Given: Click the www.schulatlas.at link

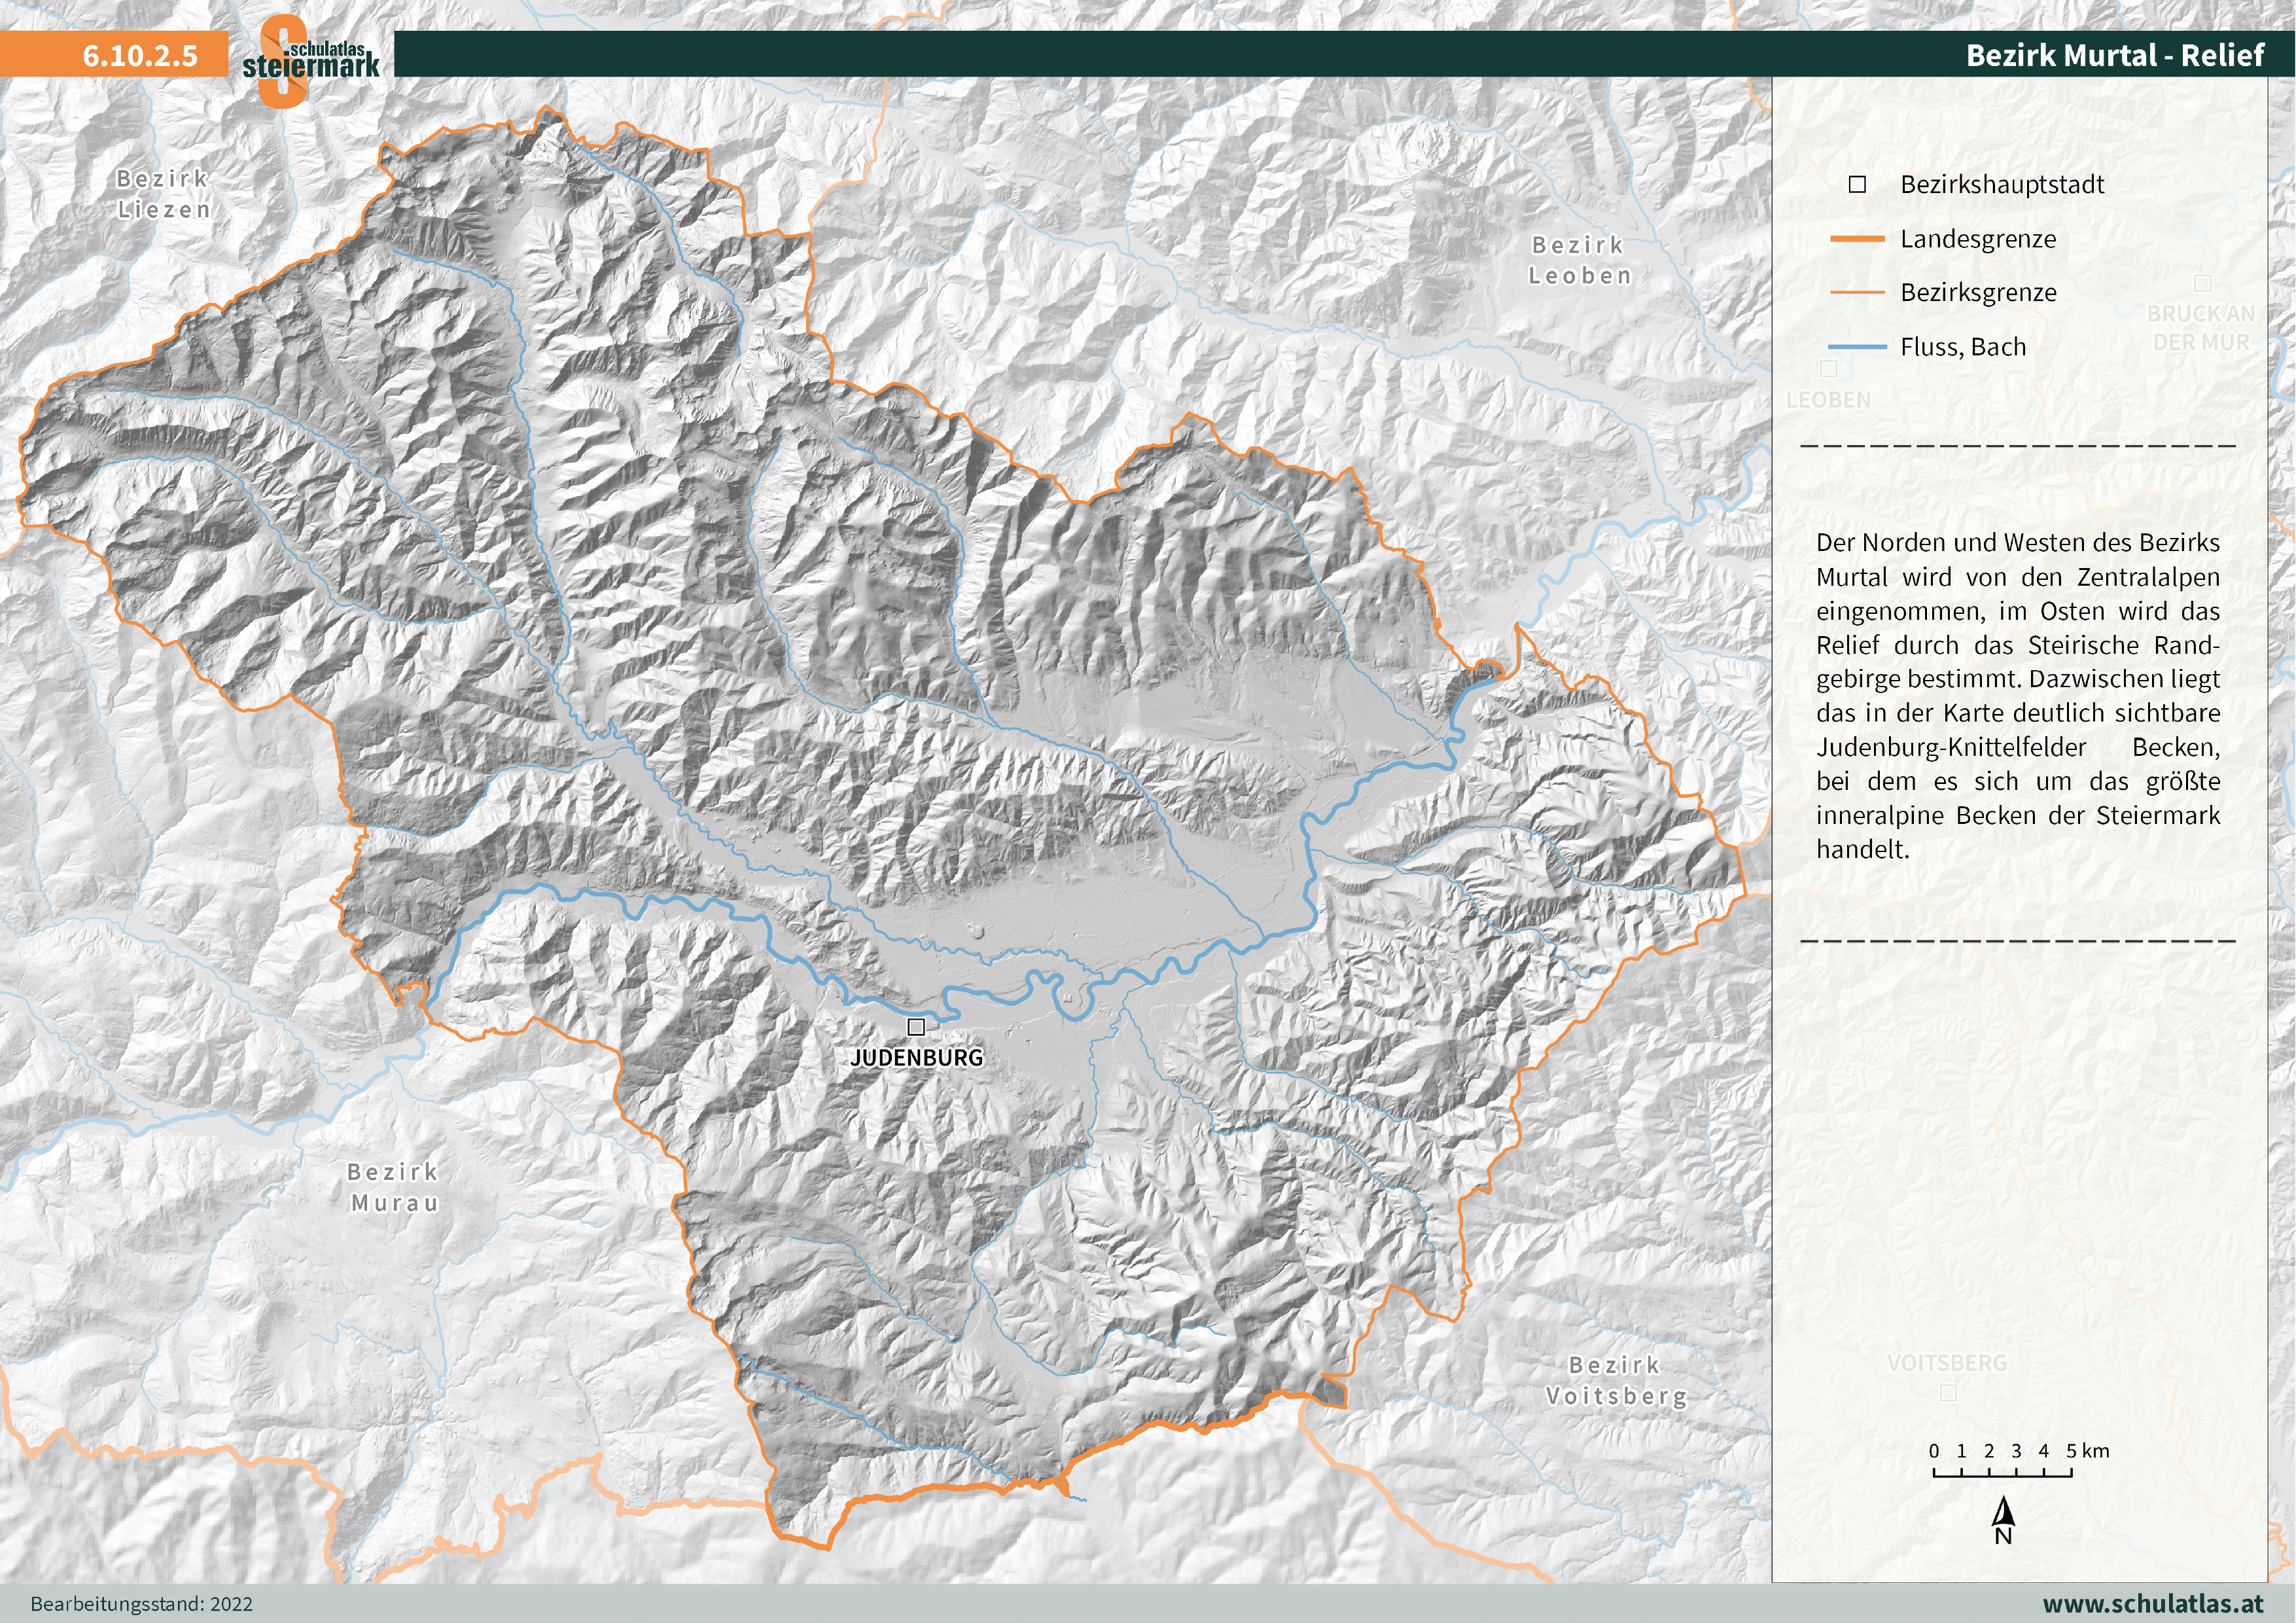Looking at the screenshot, I should 2153,1603.
